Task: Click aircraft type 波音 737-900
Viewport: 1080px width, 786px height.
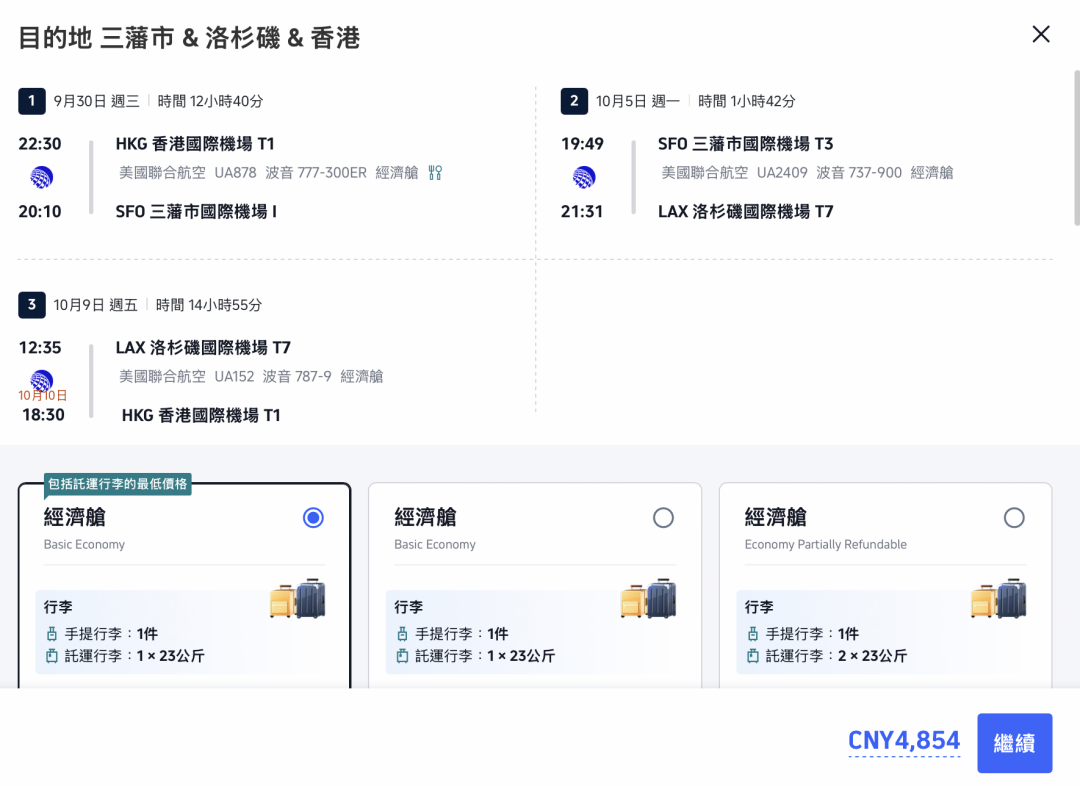Action: 859,173
